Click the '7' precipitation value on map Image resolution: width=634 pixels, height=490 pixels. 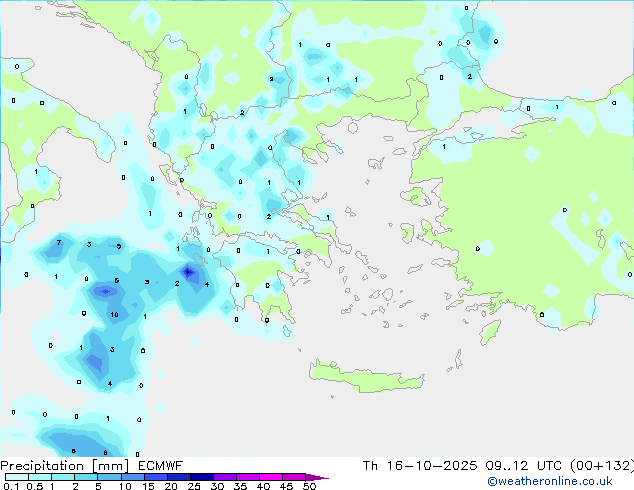coord(59,243)
